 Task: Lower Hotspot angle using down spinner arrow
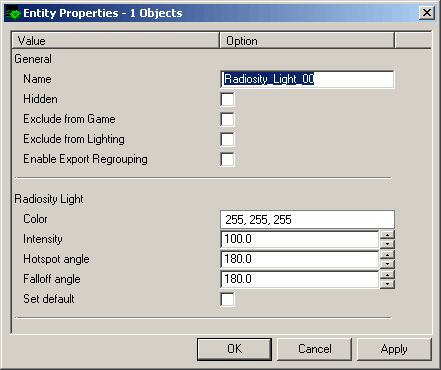pos(387,264)
